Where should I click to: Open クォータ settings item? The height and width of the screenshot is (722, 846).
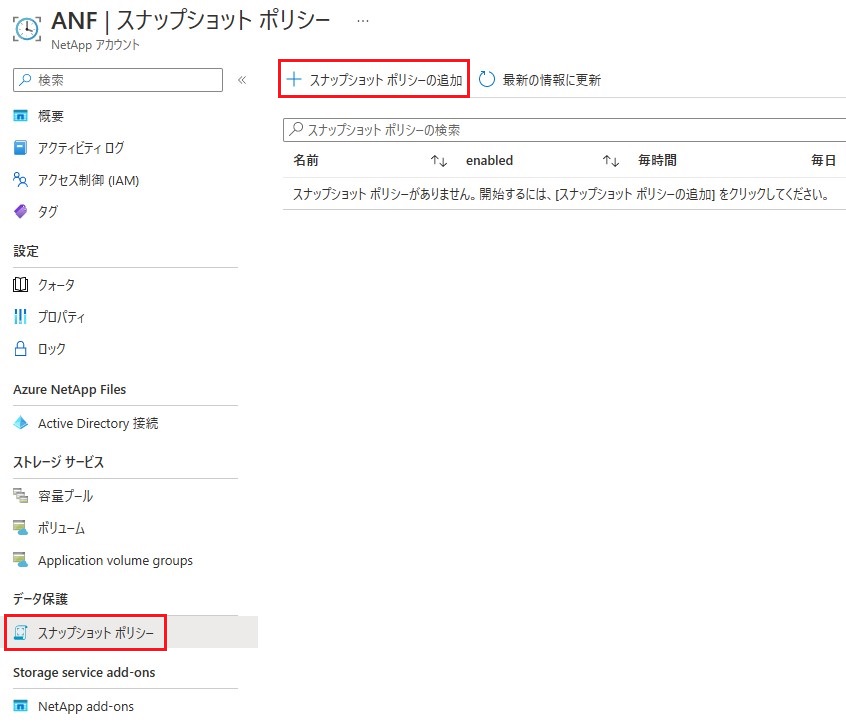56,285
